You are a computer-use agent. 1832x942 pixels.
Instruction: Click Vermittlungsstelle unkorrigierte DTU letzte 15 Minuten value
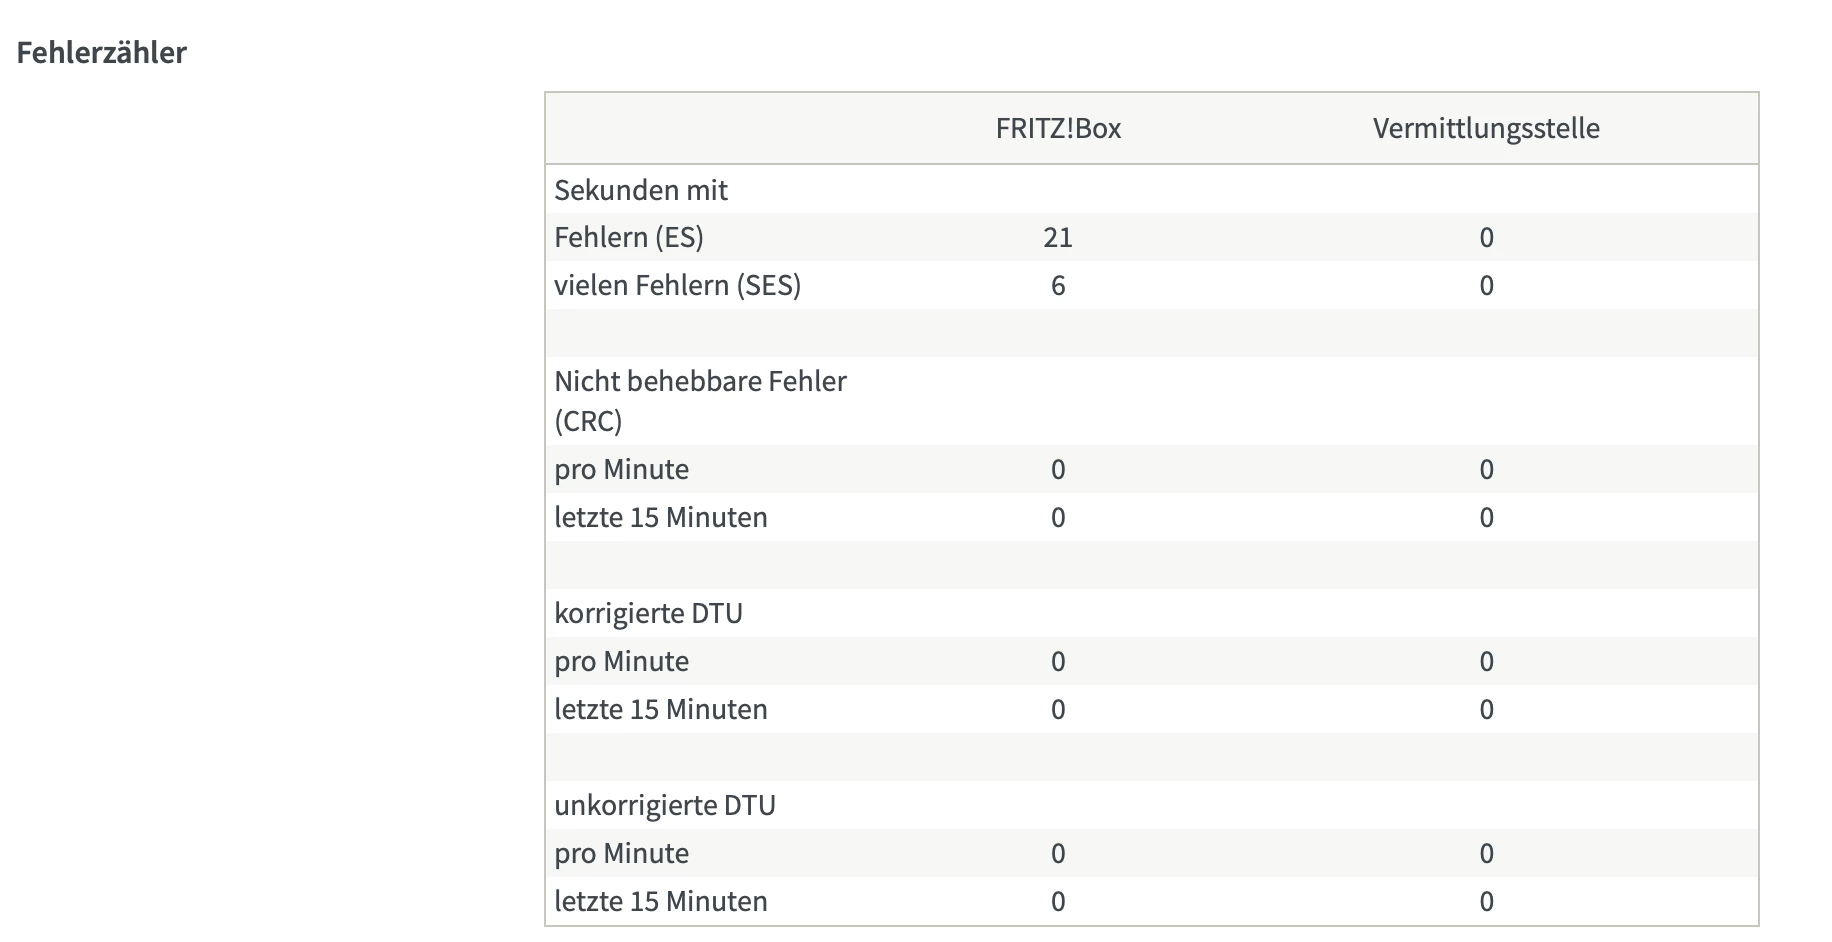coord(1486,902)
